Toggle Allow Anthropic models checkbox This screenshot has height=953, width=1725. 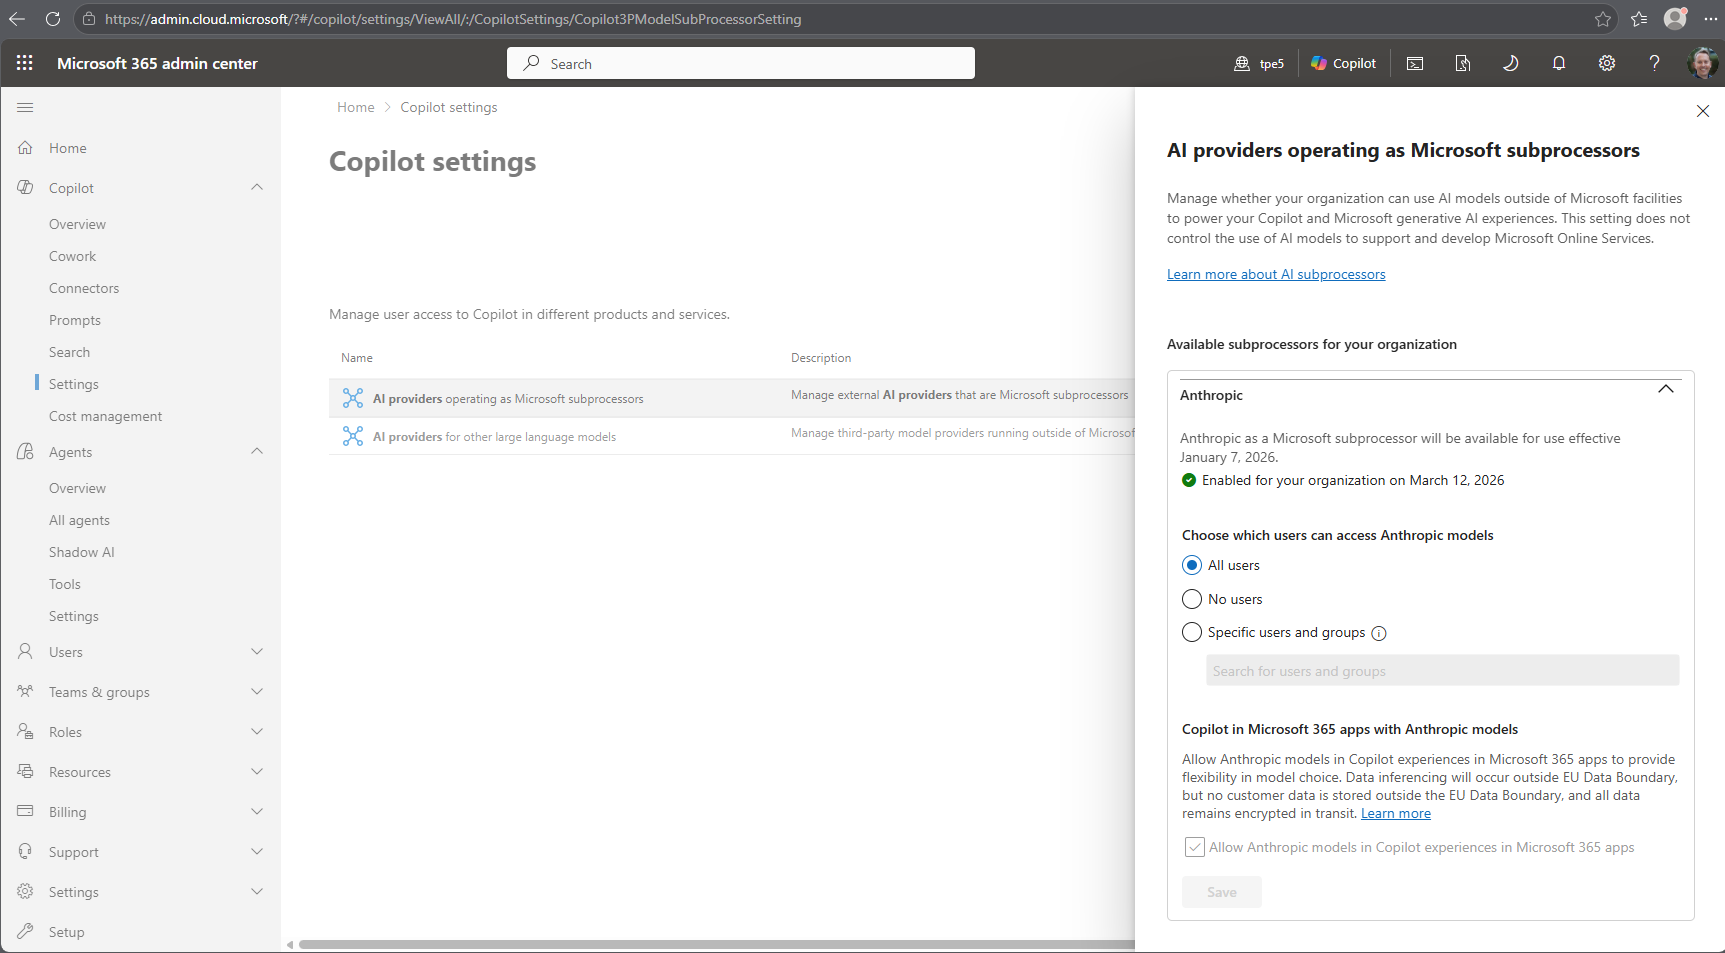tap(1195, 847)
